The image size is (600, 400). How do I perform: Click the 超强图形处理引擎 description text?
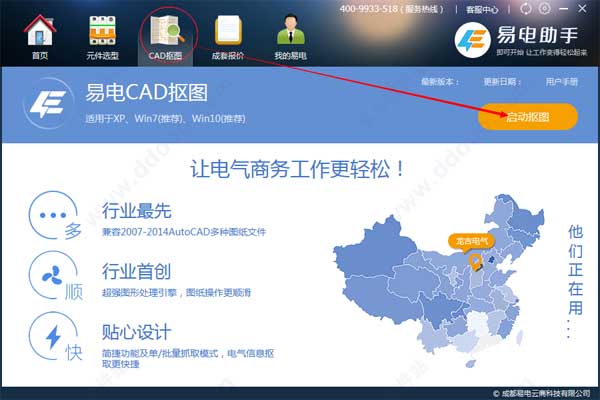(x=176, y=293)
